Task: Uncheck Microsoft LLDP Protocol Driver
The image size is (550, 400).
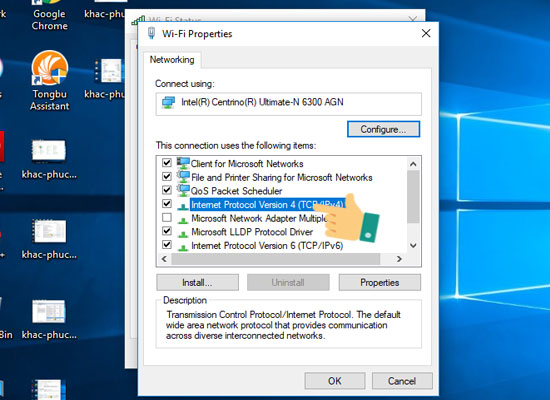Action: click(167, 231)
